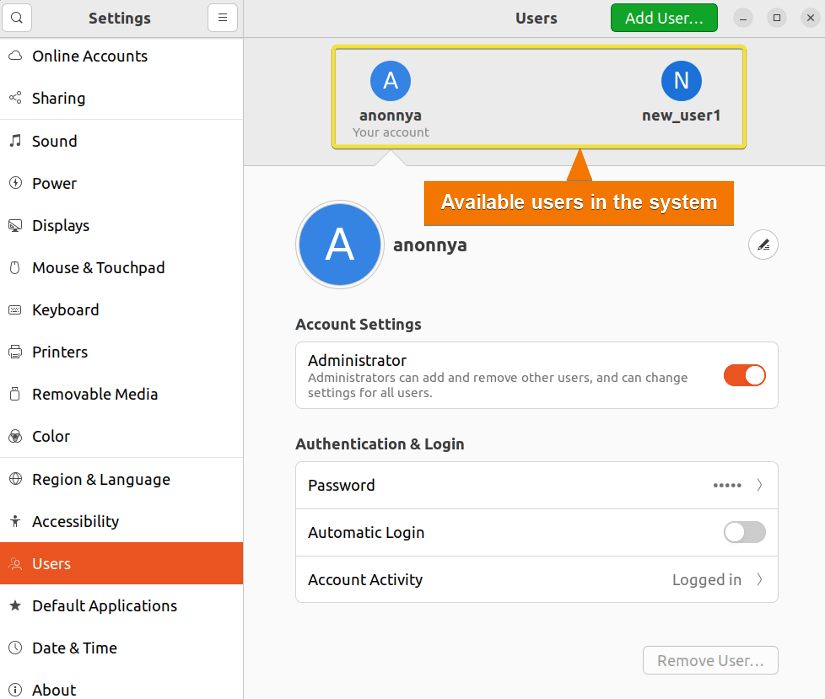Click the anonnya name beside large avatar
The height and width of the screenshot is (699, 825).
(x=430, y=245)
